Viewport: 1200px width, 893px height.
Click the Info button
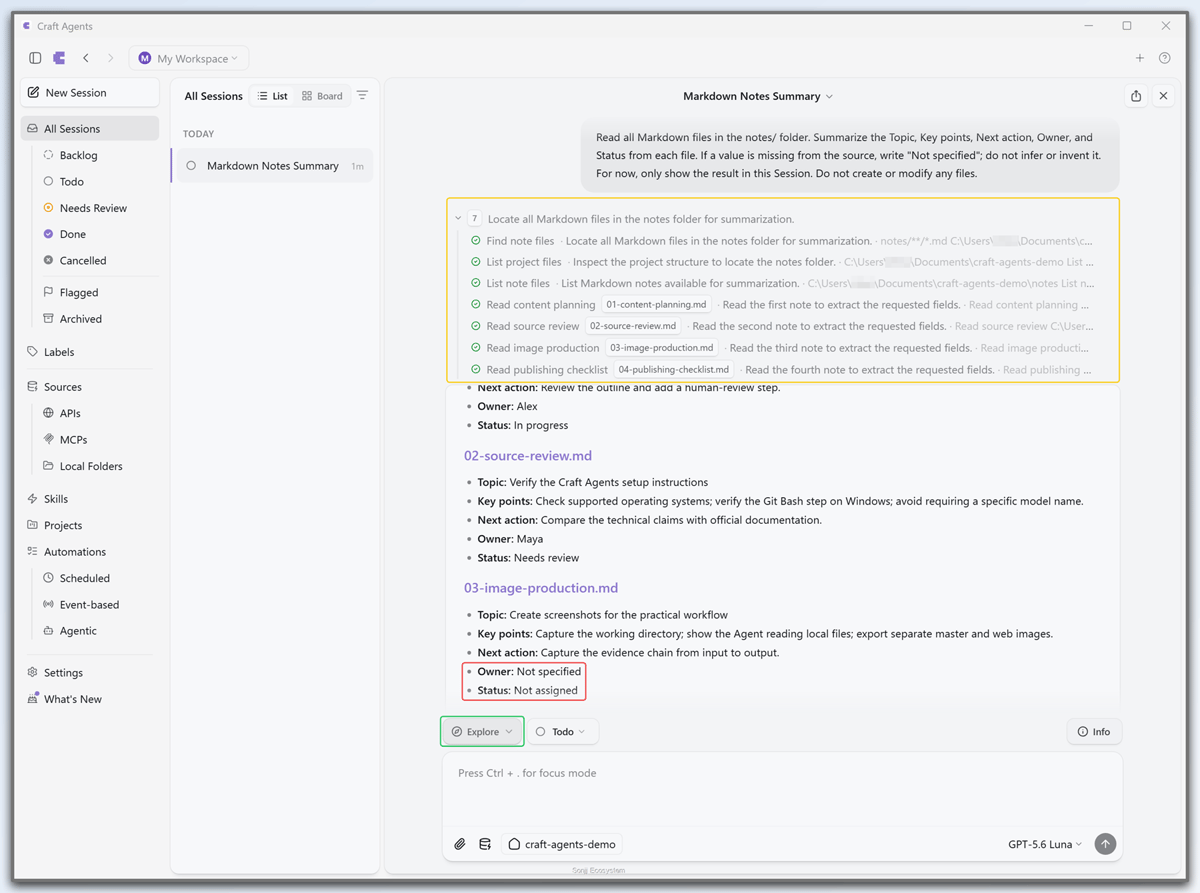[1094, 732]
